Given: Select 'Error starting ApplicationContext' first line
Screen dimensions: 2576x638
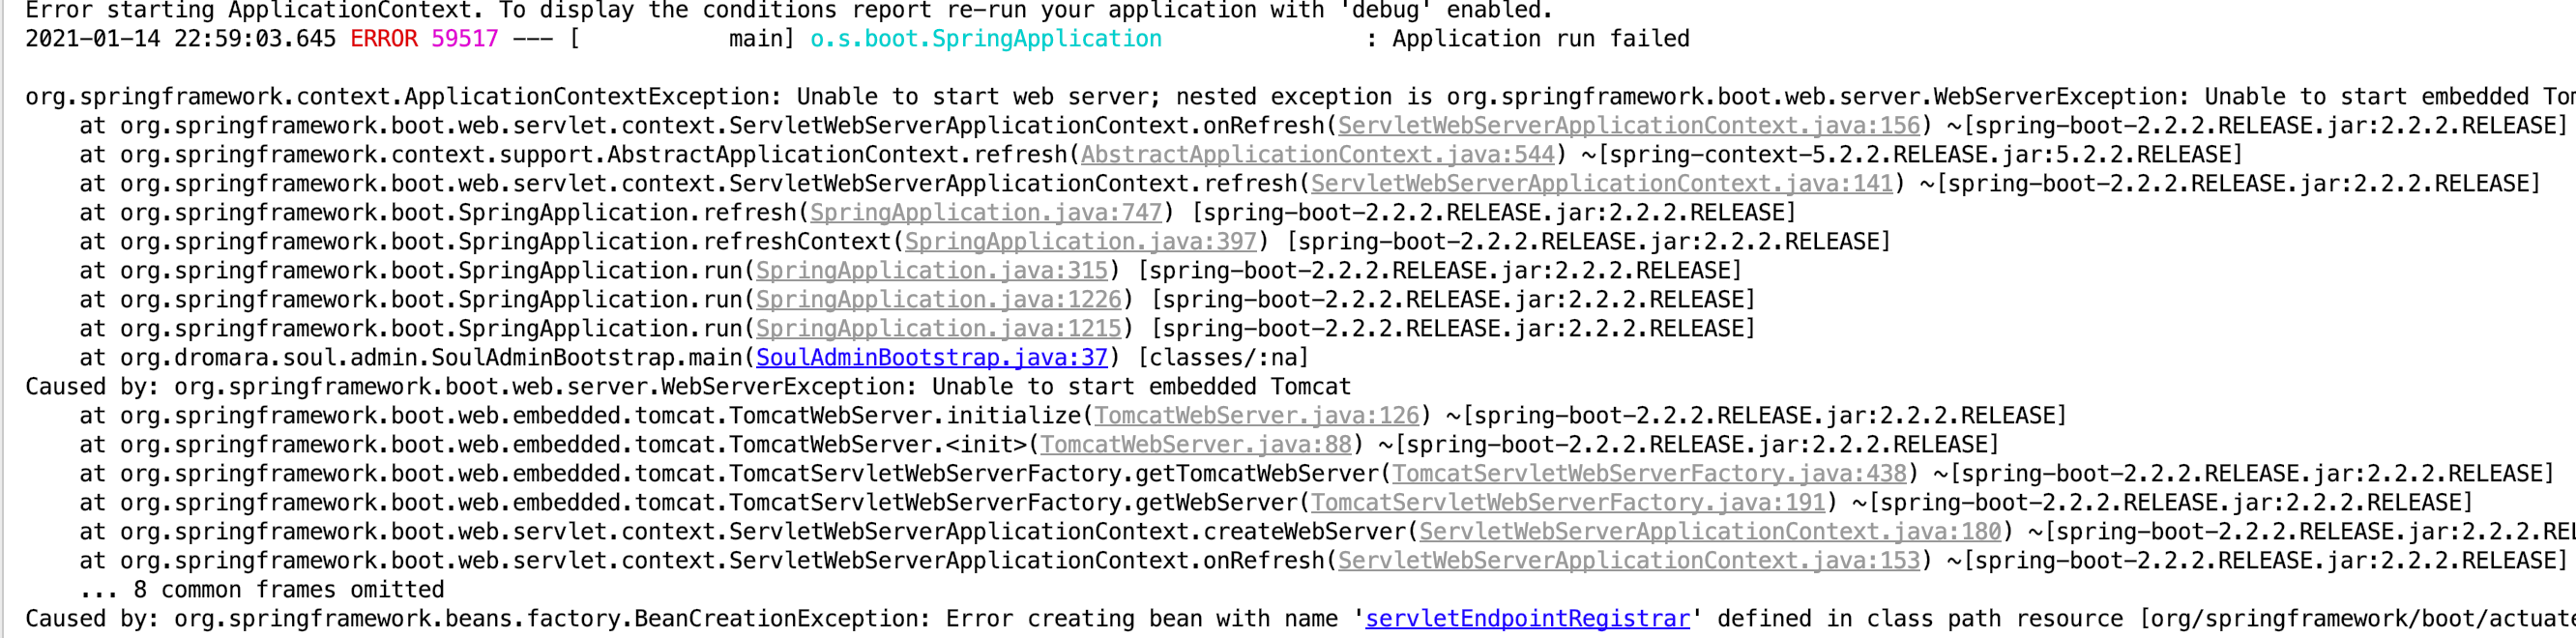Looking at the screenshot, I should tap(789, 11).
